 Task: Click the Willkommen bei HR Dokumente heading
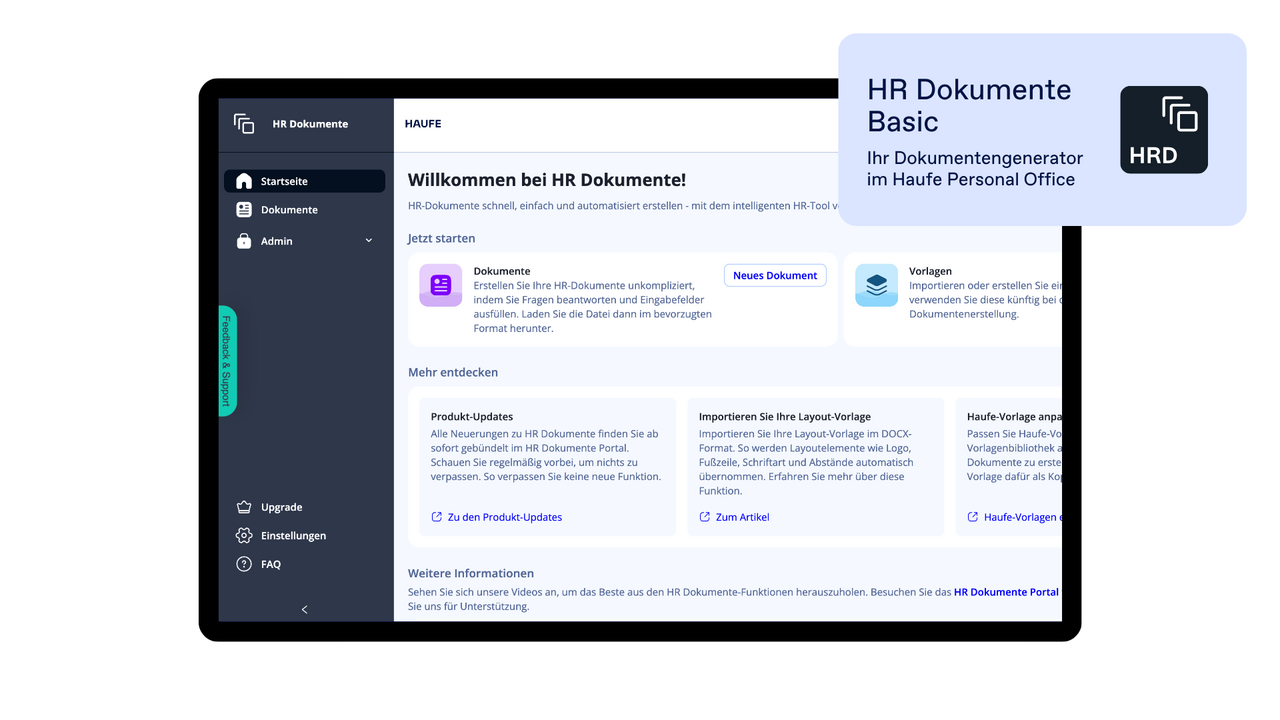click(547, 180)
